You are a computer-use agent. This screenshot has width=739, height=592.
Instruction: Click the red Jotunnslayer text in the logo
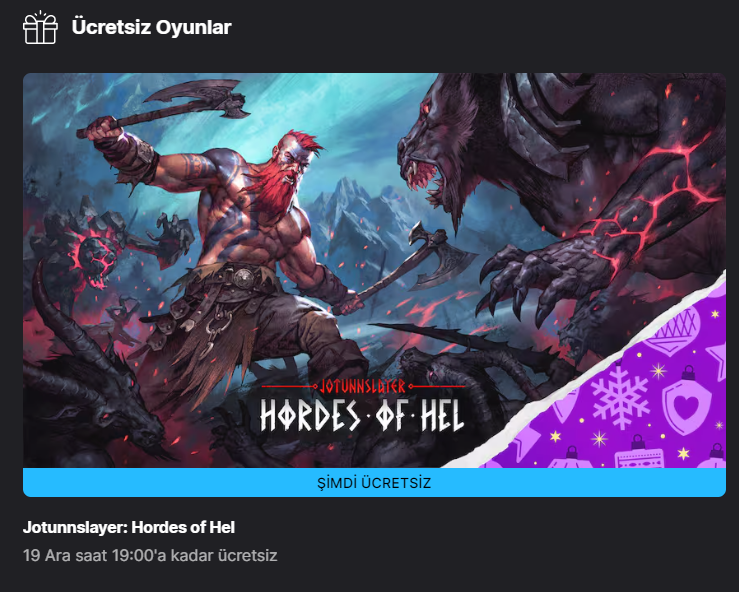click(x=362, y=386)
